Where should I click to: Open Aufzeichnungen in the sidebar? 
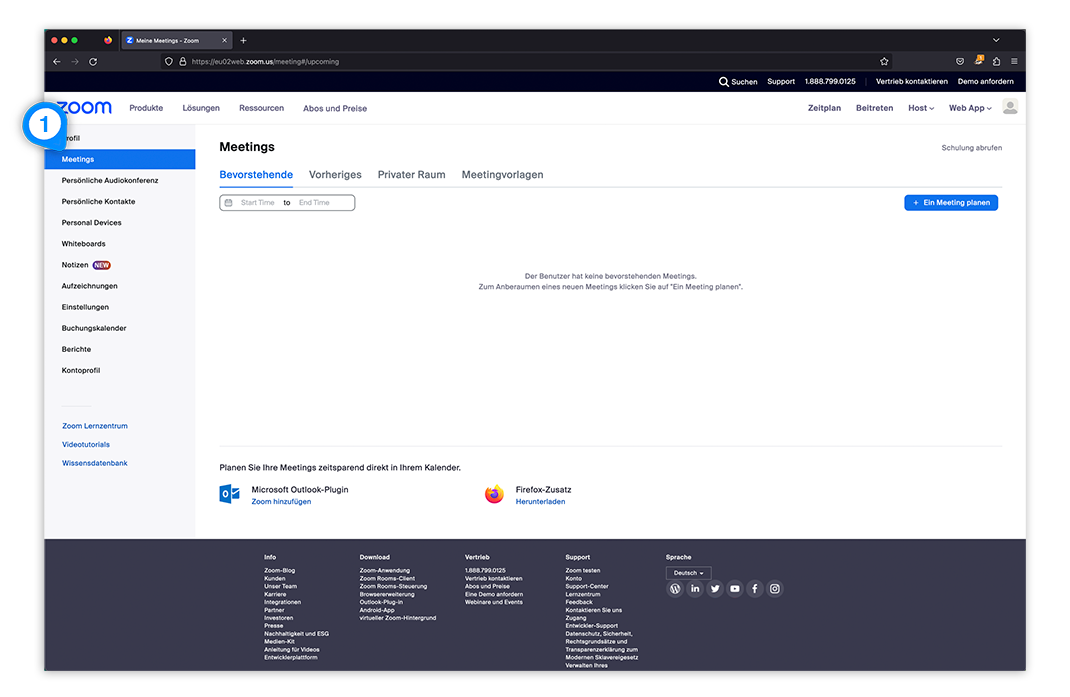tap(90, 286)
